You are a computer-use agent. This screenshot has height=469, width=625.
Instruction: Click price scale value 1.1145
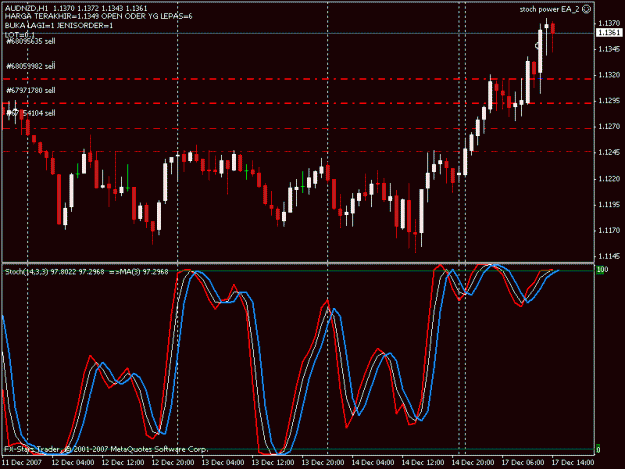(609, 257)
